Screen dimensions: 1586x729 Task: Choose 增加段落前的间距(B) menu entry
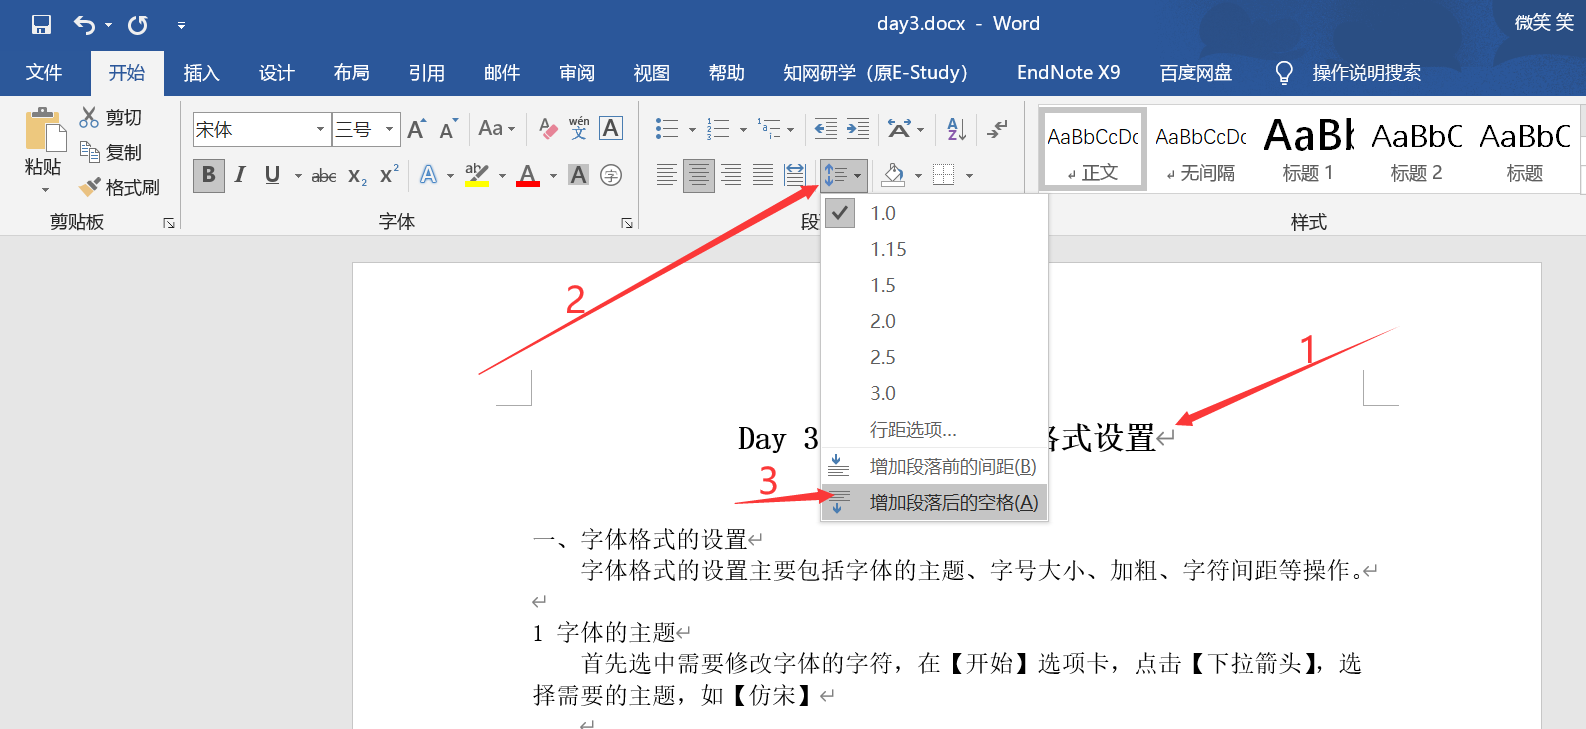point(934,466)
